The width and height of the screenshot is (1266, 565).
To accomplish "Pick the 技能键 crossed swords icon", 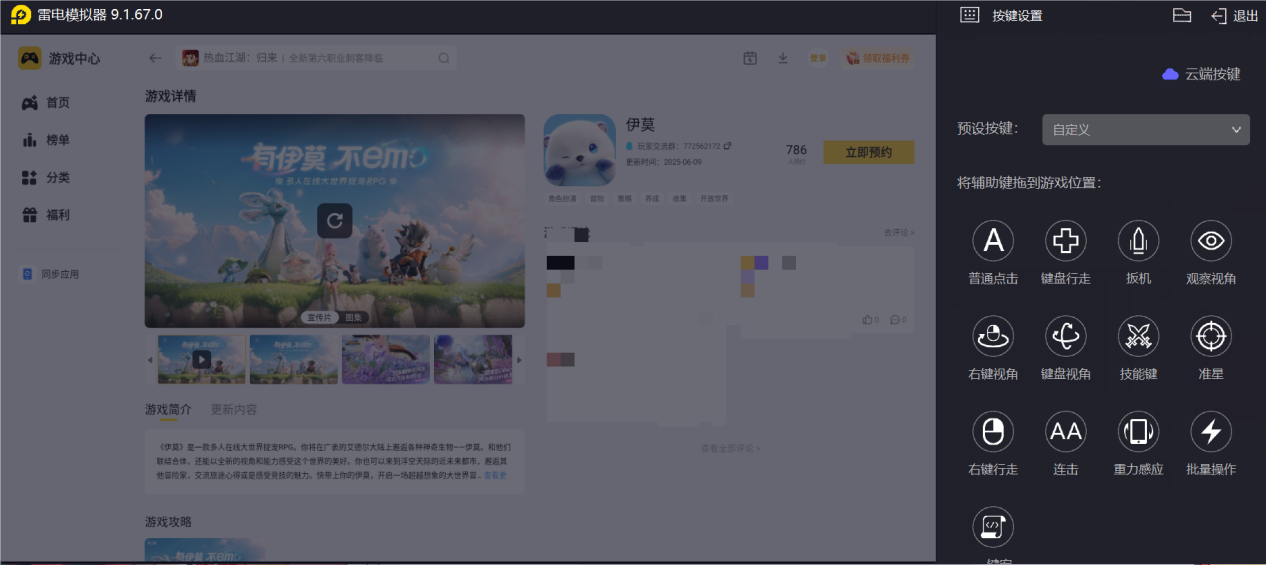I will pos(1138,336).
